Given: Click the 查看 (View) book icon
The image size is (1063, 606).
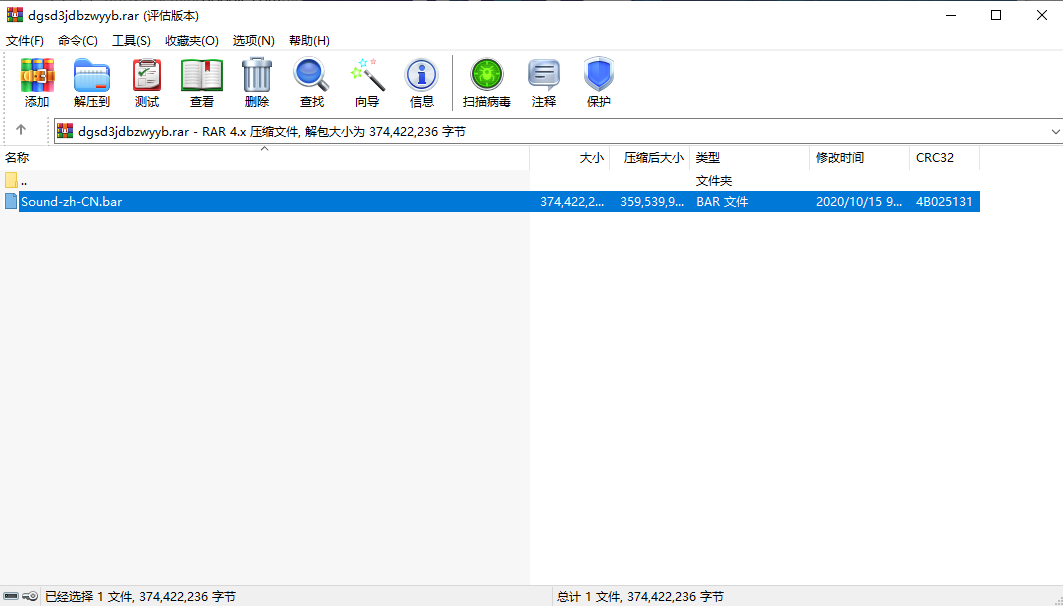Looking at the screenshot, I should [x=202, y=75].
